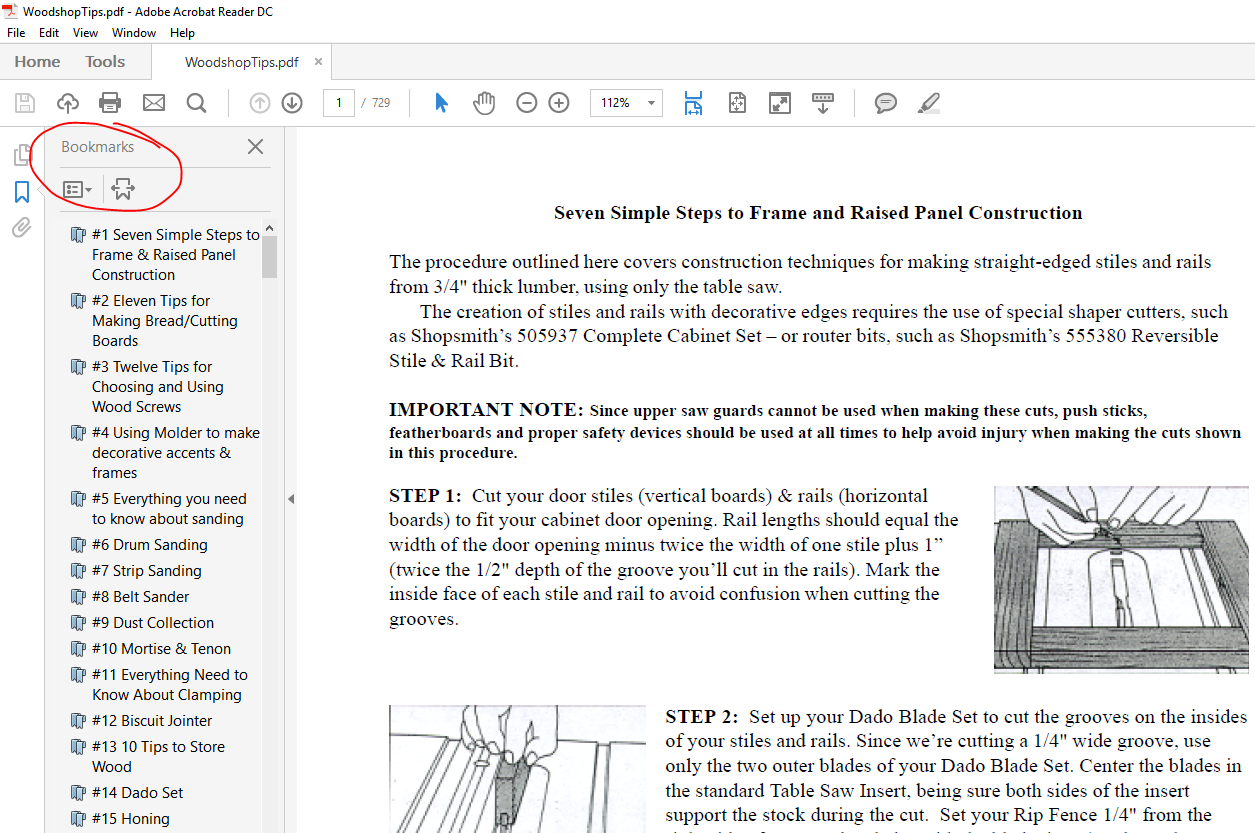Open the Help menu
Image resolution: width=1255 pixels, height=833 pixels.
(182, 33)
